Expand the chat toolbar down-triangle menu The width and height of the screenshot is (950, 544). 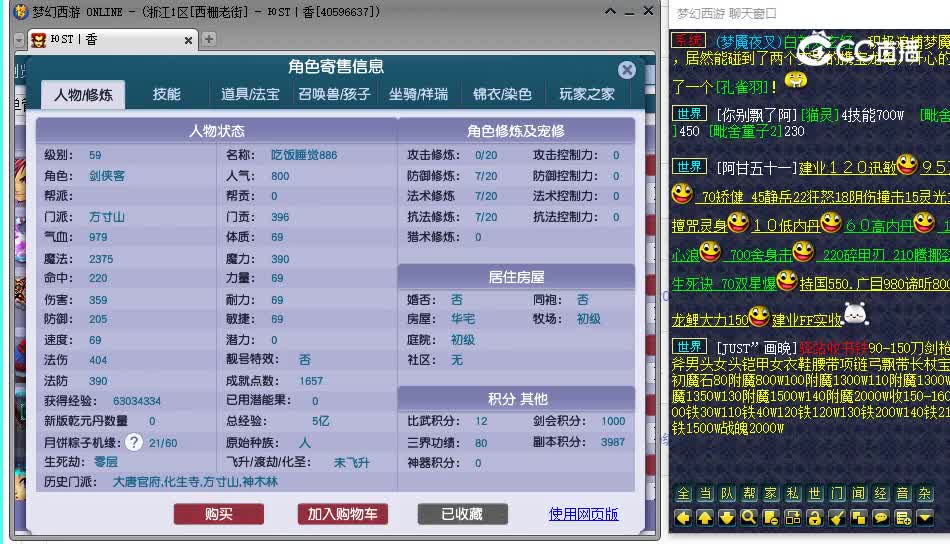click(x=925, y=518)
